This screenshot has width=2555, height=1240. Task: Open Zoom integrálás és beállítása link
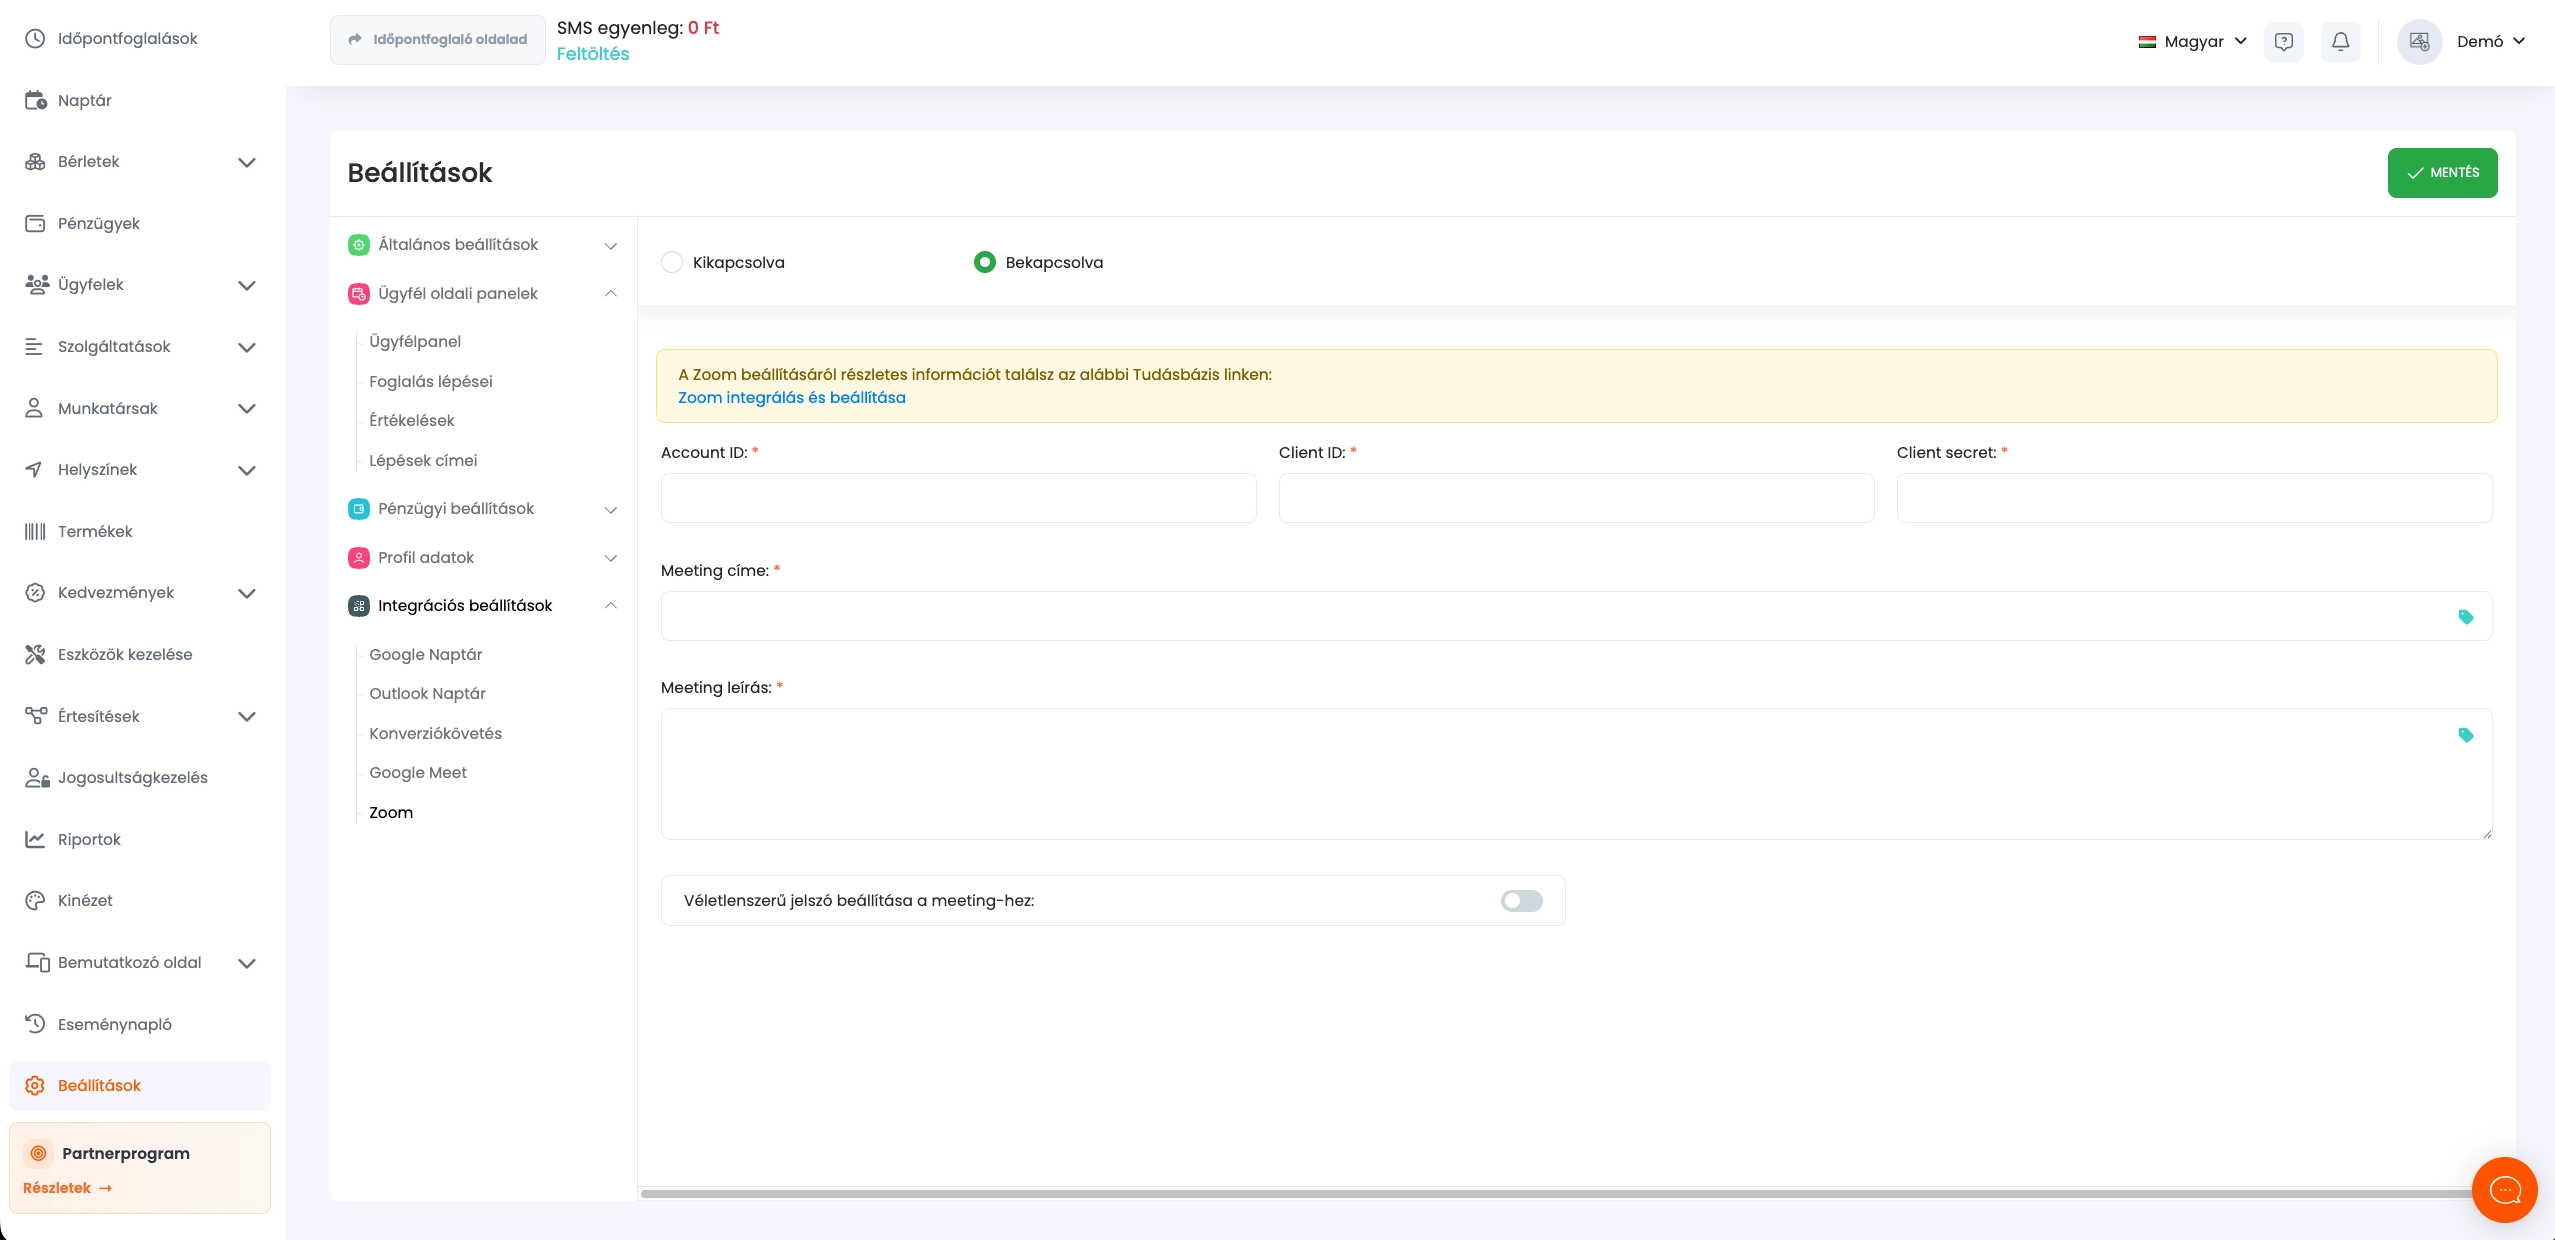[791, 398]
